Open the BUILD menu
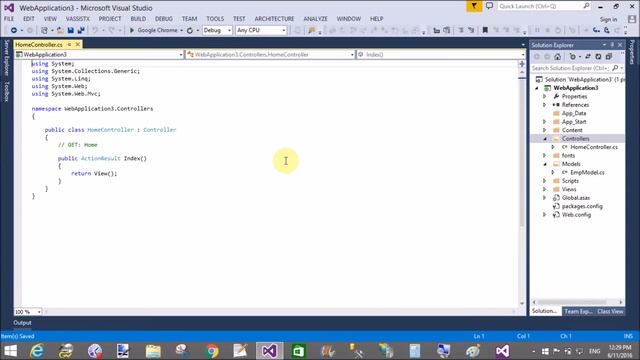 click(x=138, y=19)
